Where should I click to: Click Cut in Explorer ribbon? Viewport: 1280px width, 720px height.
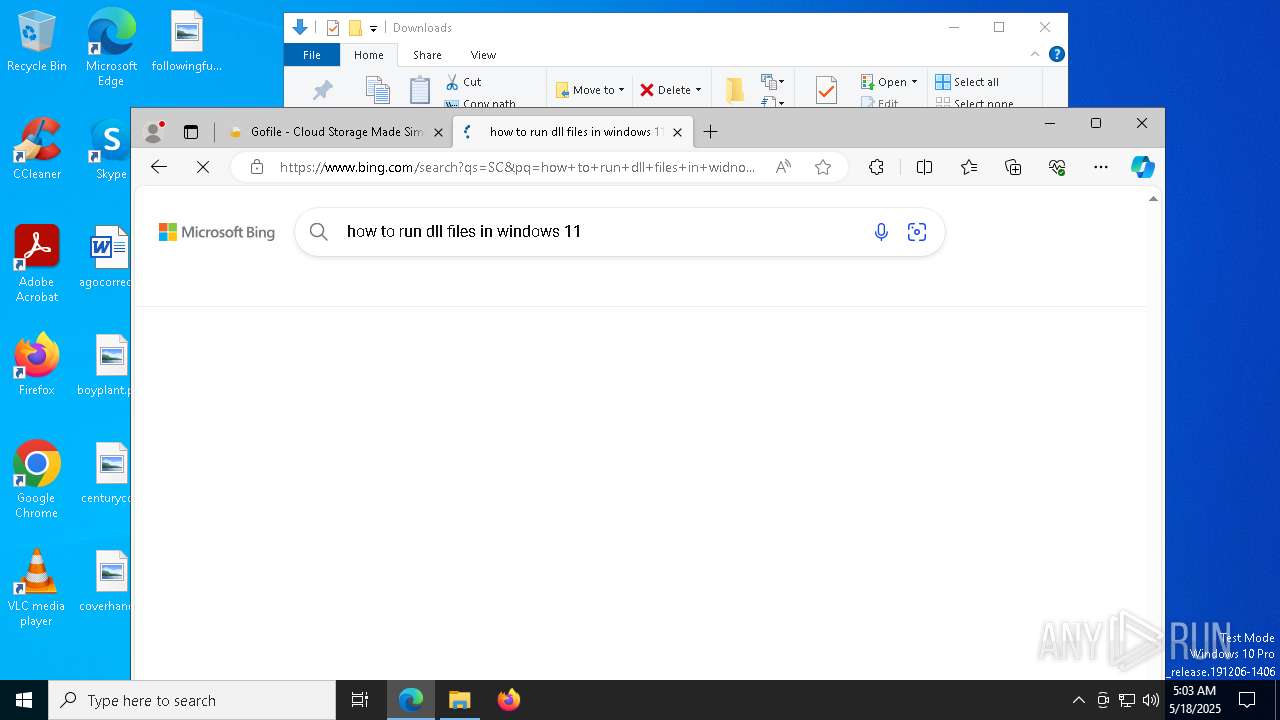pos(463,82)
